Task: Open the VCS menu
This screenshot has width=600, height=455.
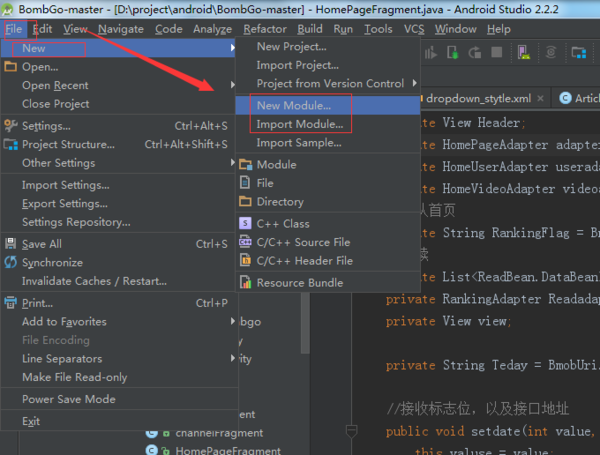Action: [x=414, y=29]
